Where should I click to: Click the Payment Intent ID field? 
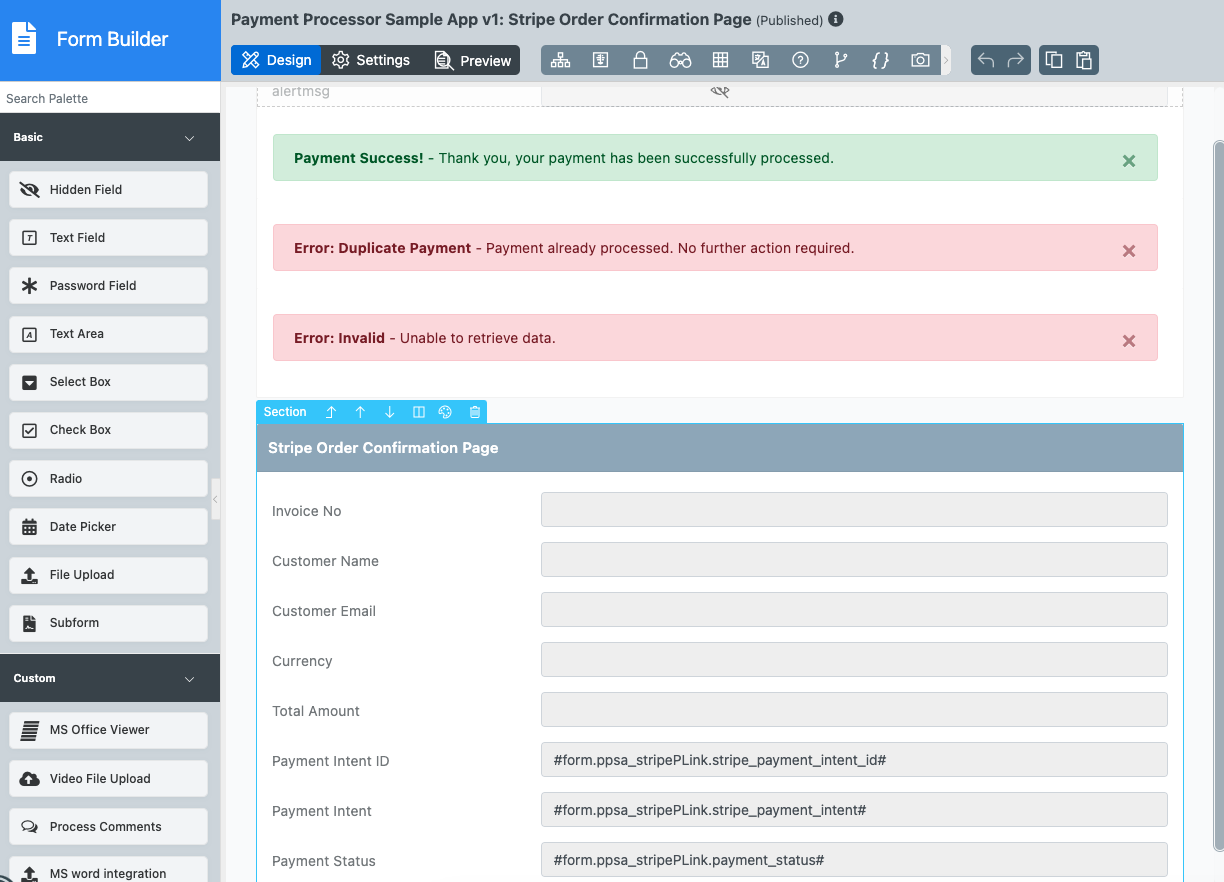pos(854,759)
